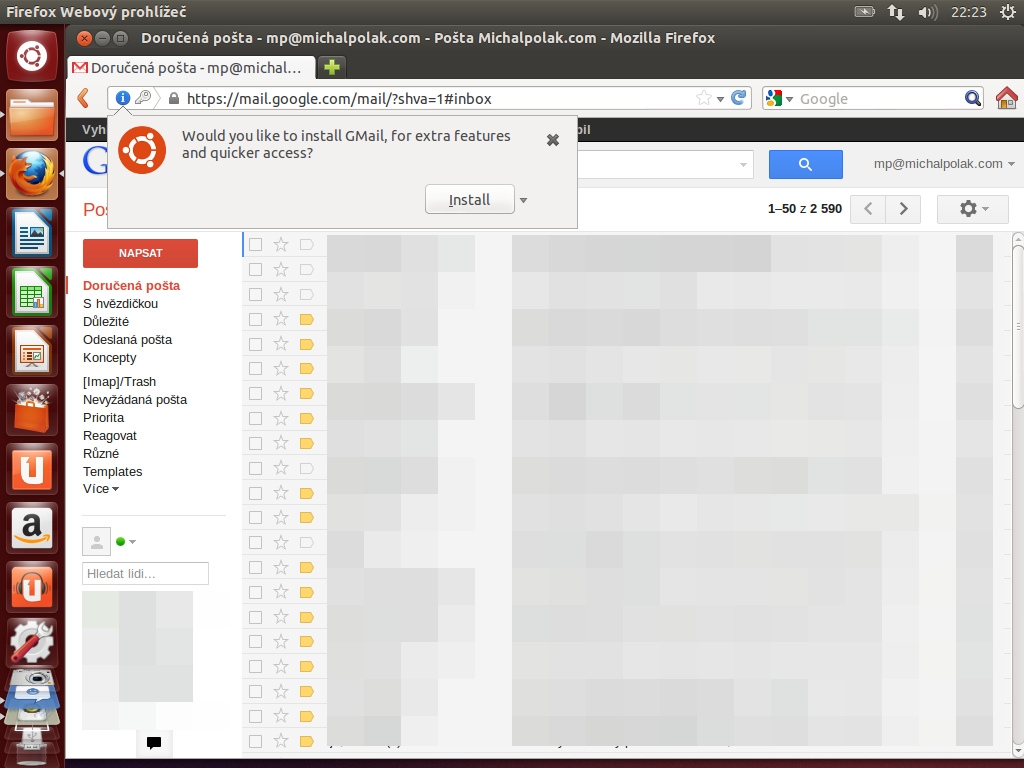
Task: Open Ubuntu One Music from the launcher
Action: click(32, 587)
